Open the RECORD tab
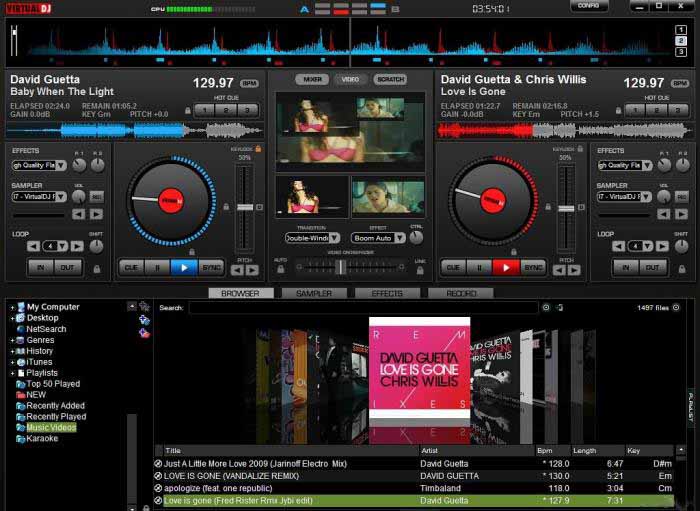Screen dimensions: 700x511 click(461, 294)
